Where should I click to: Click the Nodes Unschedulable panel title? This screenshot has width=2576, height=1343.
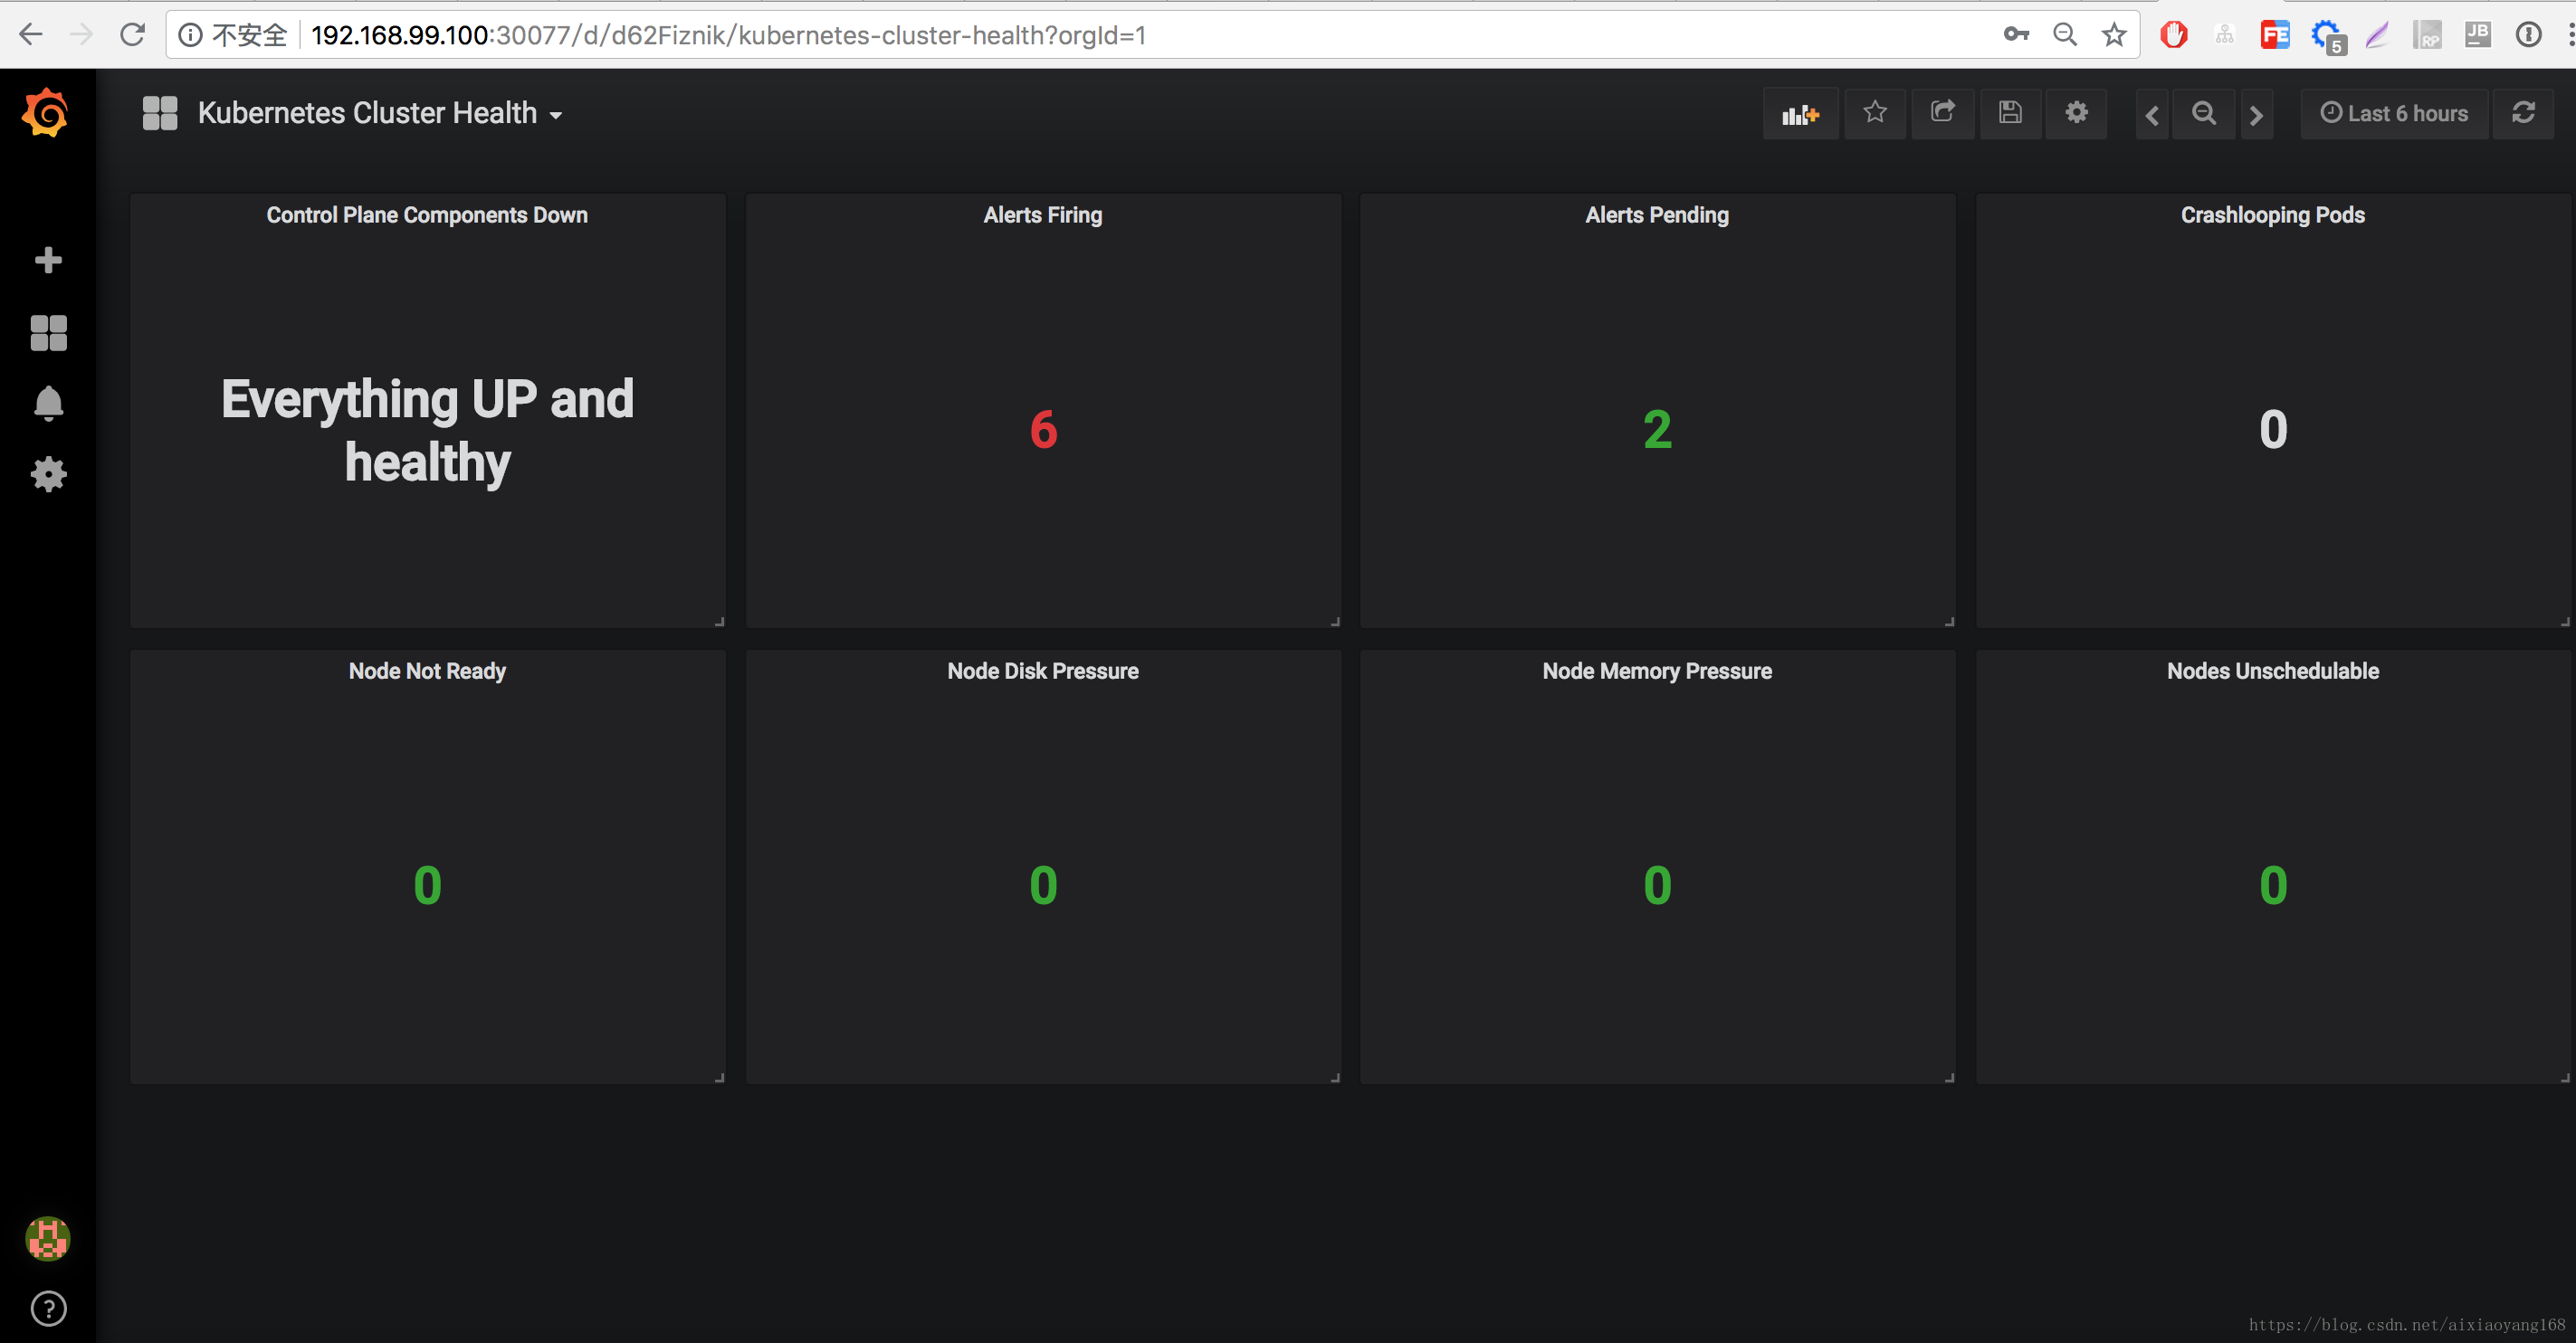2273,671
